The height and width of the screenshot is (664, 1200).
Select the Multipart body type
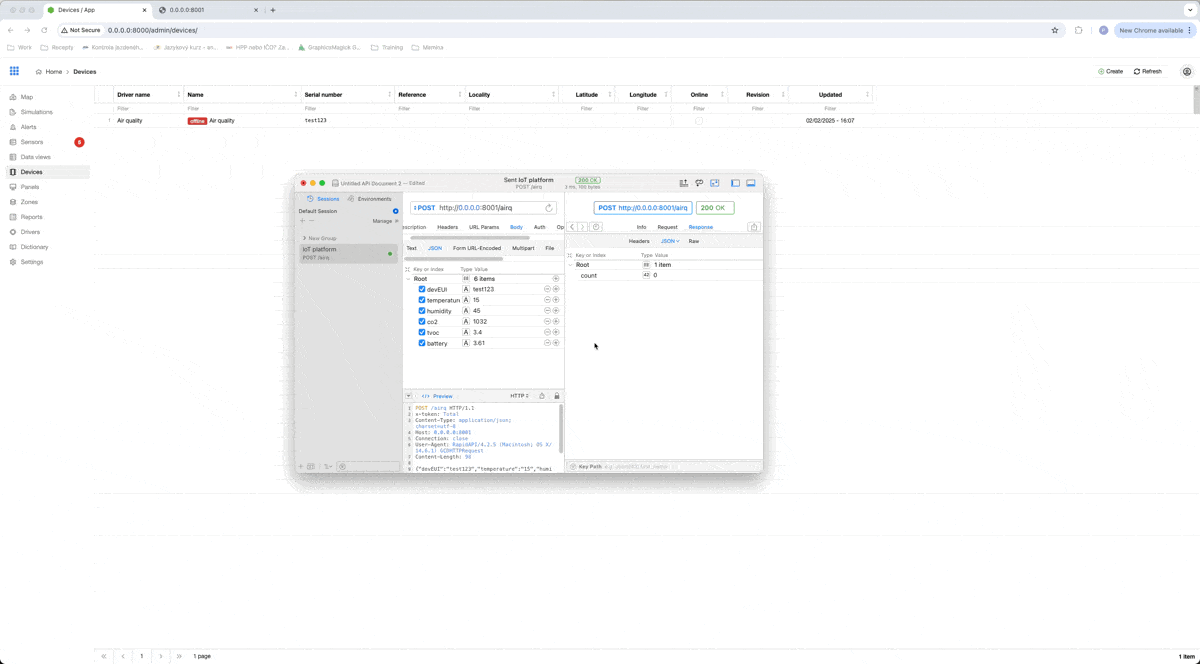coord(523,248)
